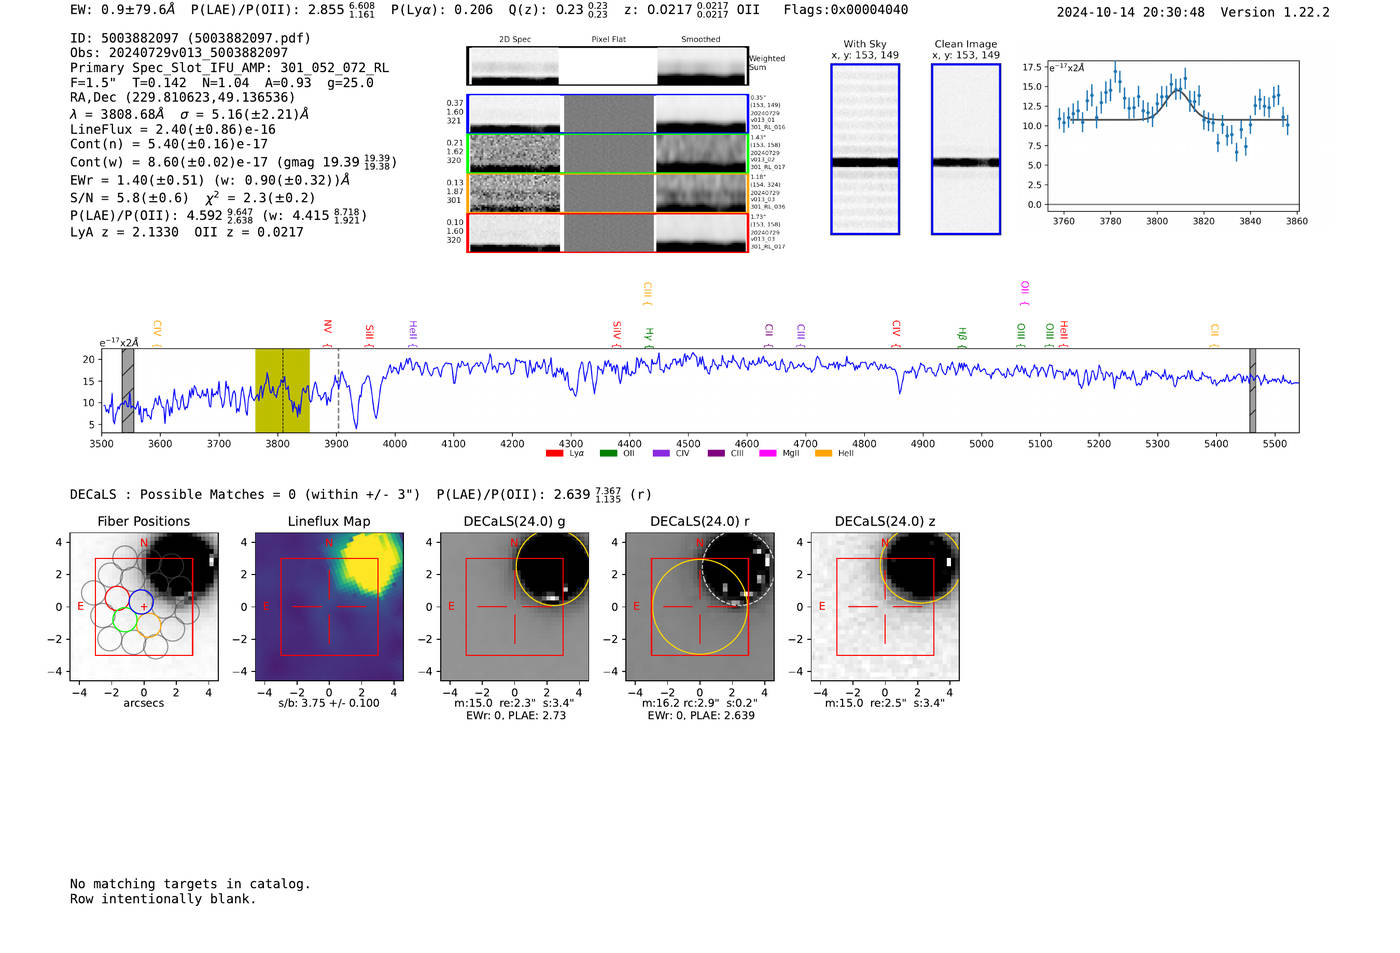Select the magenta MgII legend swatch
Screen dimensions: 1400x953
(768, 454)
